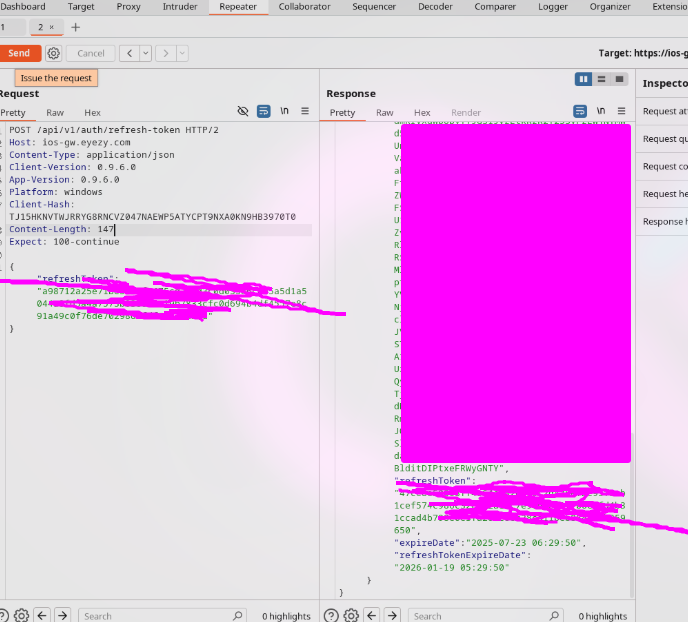Open request search settings gear
Viewport: 688px width, 622px height.
point(22,615)
